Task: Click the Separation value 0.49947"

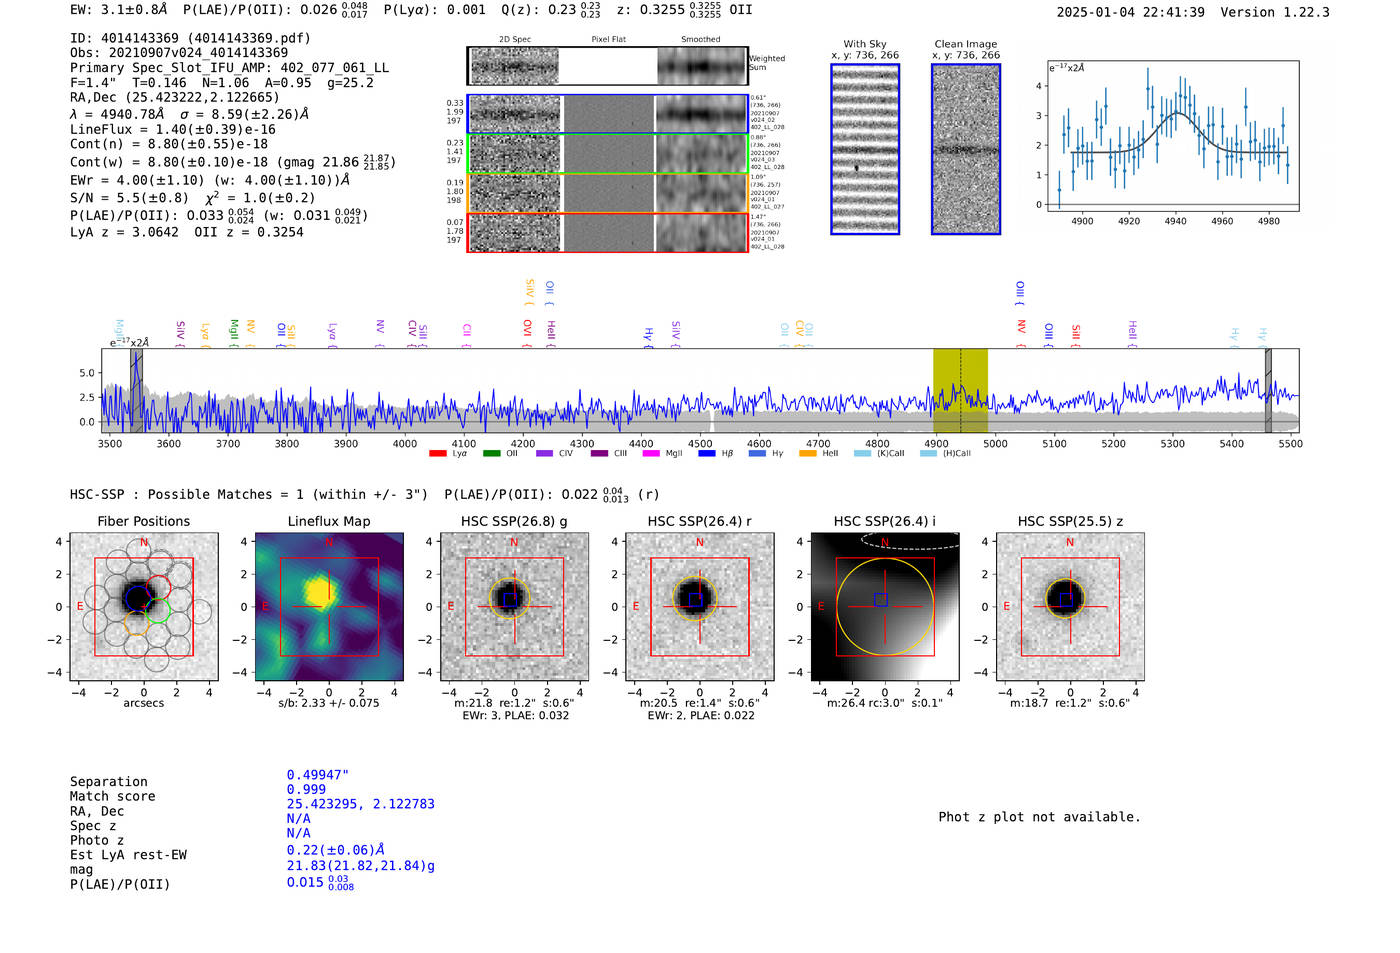Action: point(318,775)
